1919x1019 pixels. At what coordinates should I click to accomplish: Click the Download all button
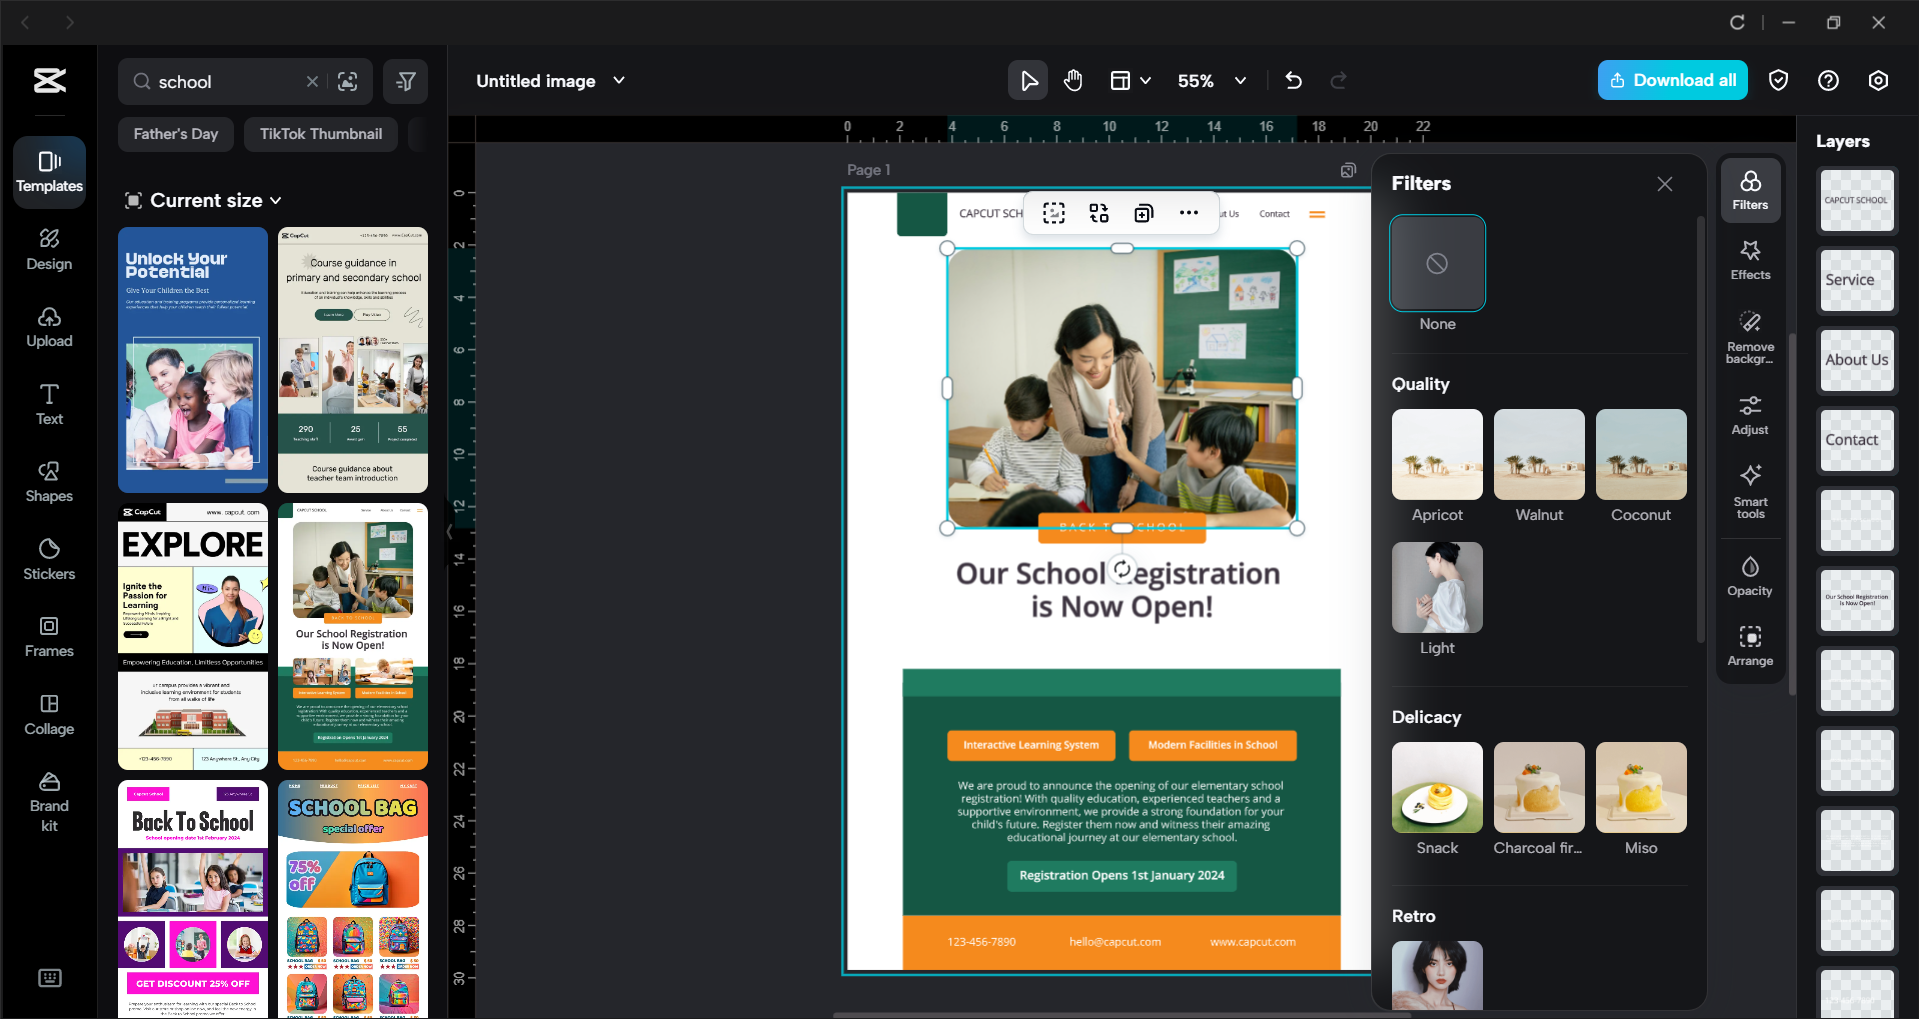(1671, 80)
